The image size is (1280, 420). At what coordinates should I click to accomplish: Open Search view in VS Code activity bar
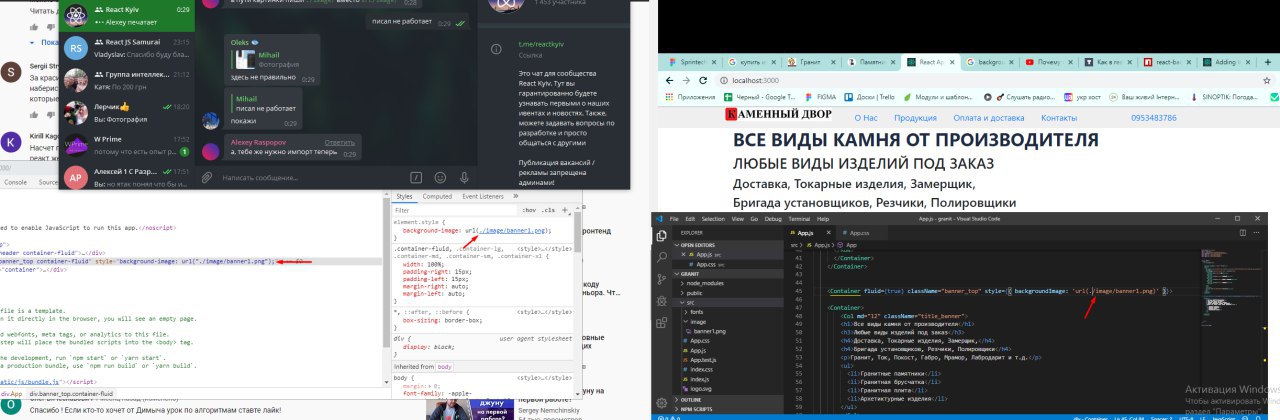[661, 257]
